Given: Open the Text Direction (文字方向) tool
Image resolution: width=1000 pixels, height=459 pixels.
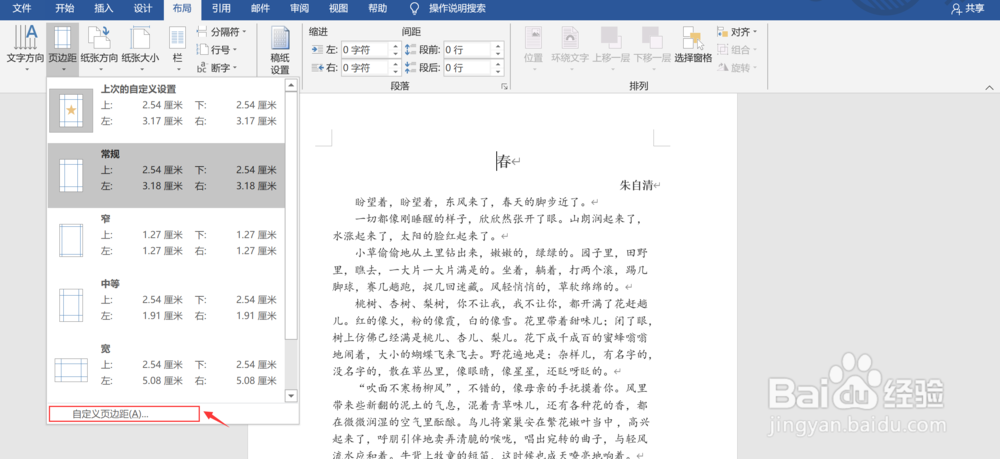Looking at the screenshot, I should click(x=25, y=48).
